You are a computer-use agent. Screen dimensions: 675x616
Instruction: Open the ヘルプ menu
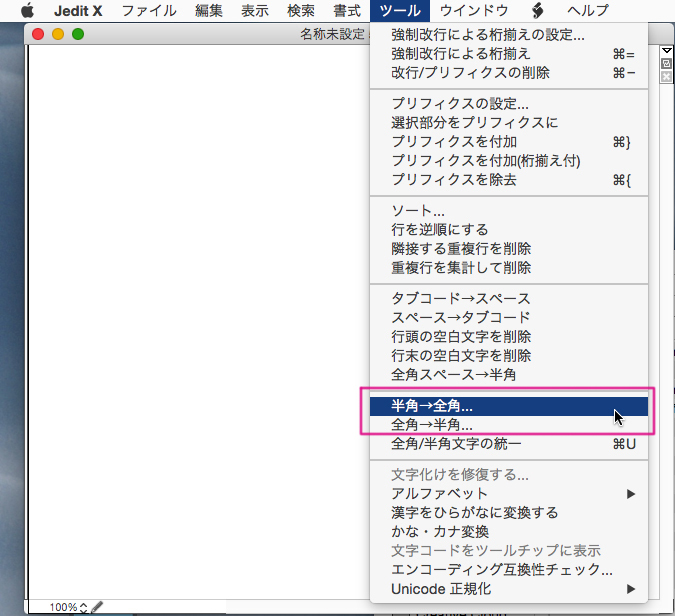(x=588, y=11)
